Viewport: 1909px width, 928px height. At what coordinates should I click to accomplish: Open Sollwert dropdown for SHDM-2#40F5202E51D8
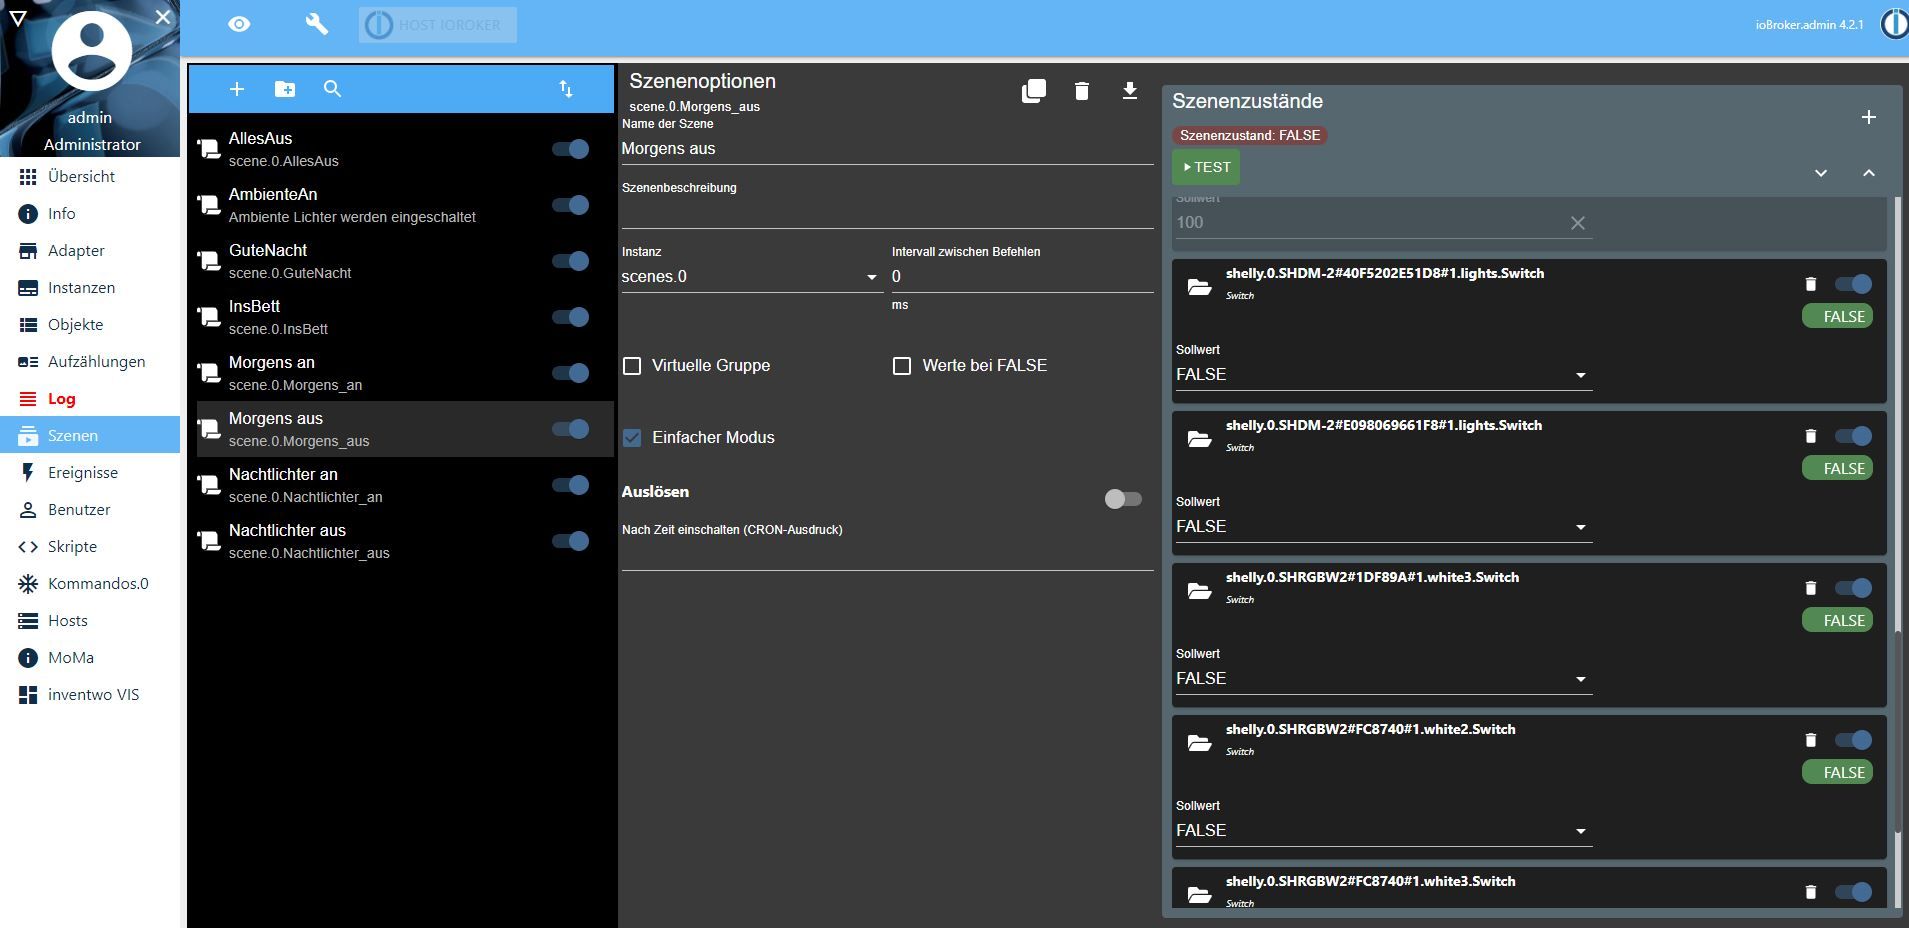point(1383,375)
